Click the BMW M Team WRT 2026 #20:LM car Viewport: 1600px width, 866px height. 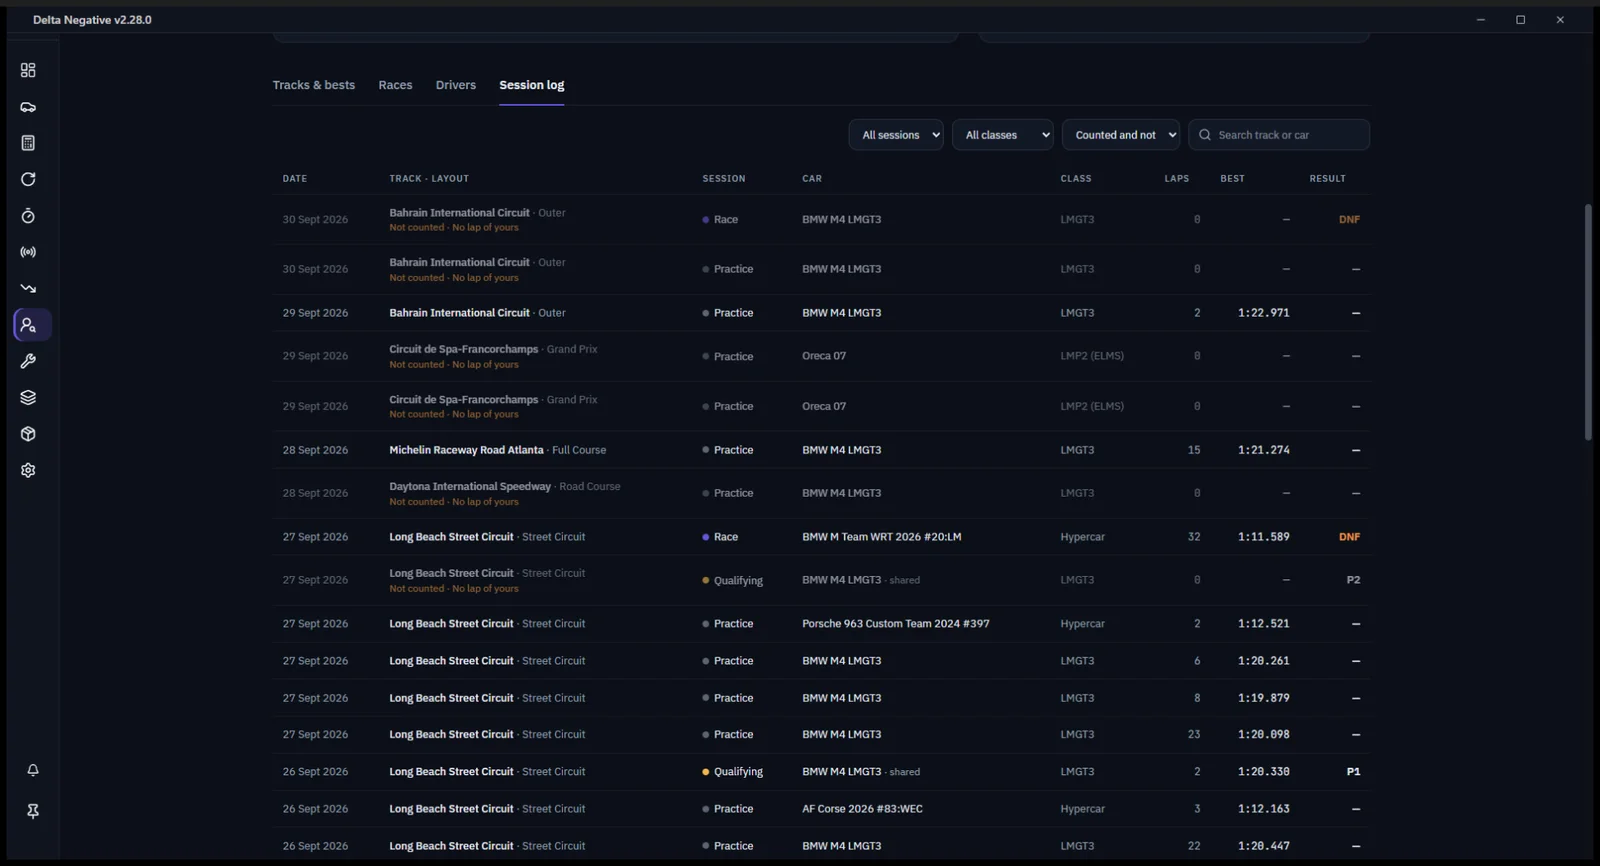click(882, 537)
